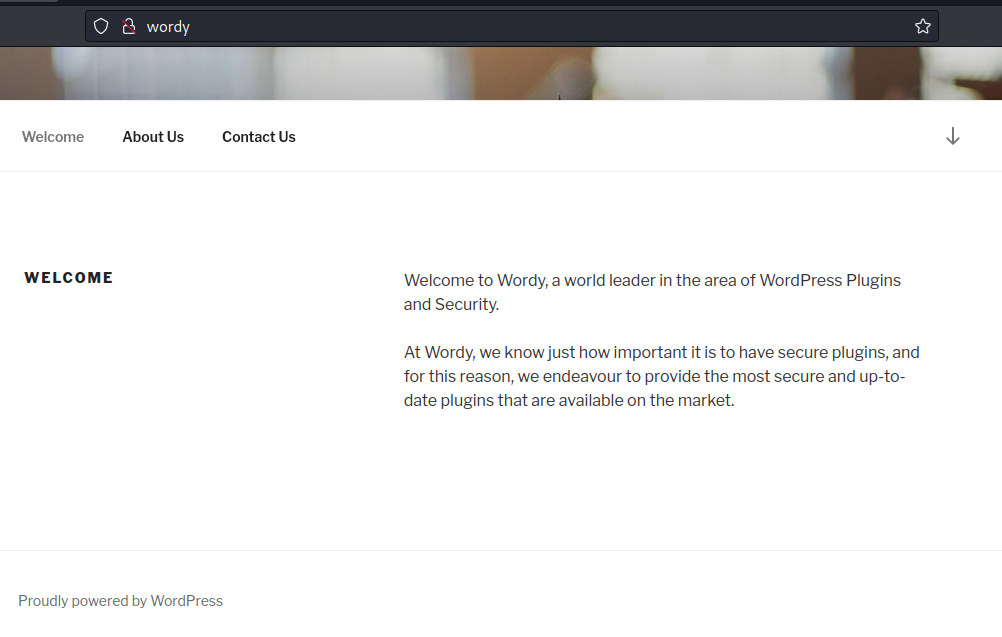The width and height of the screenshot is (1002, 637).
Task: Select the 'wordy' URL in address bar
Action: point(168,27)
